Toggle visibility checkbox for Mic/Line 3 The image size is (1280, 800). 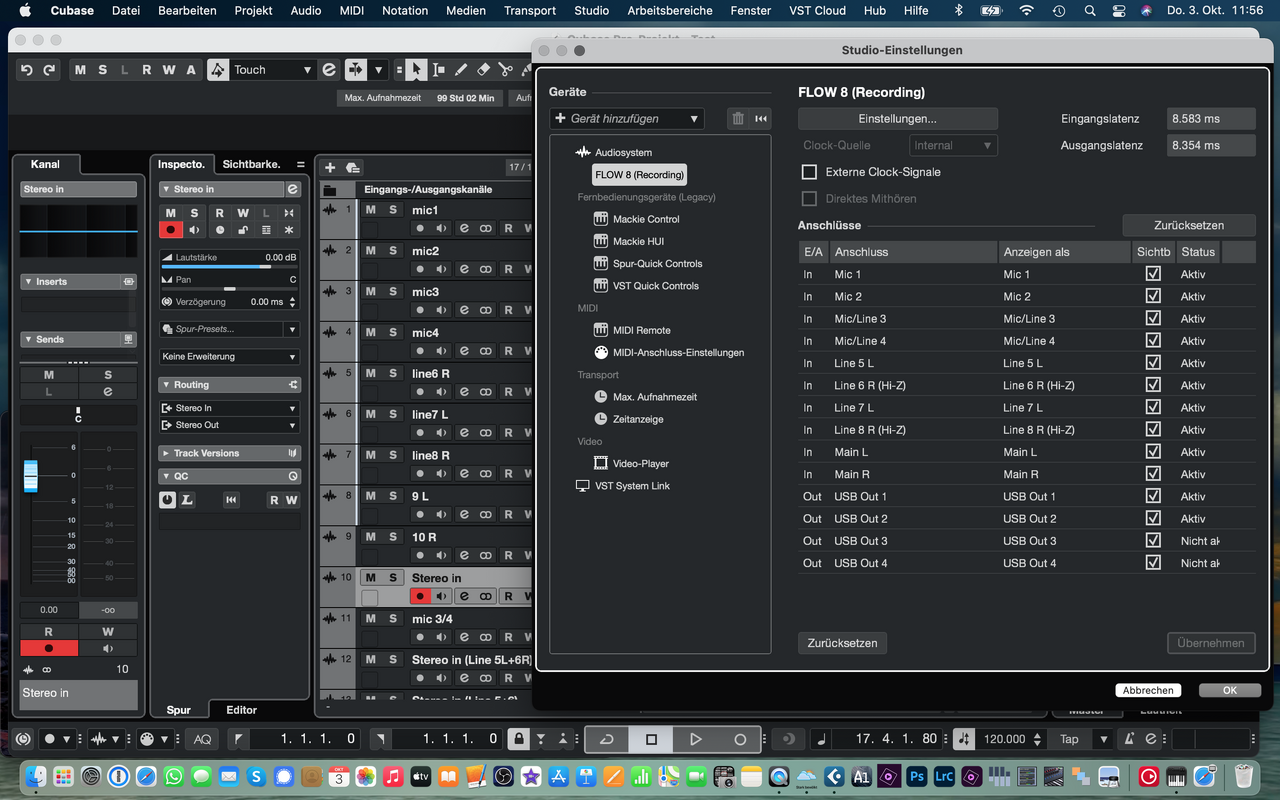click(1153, 318)
